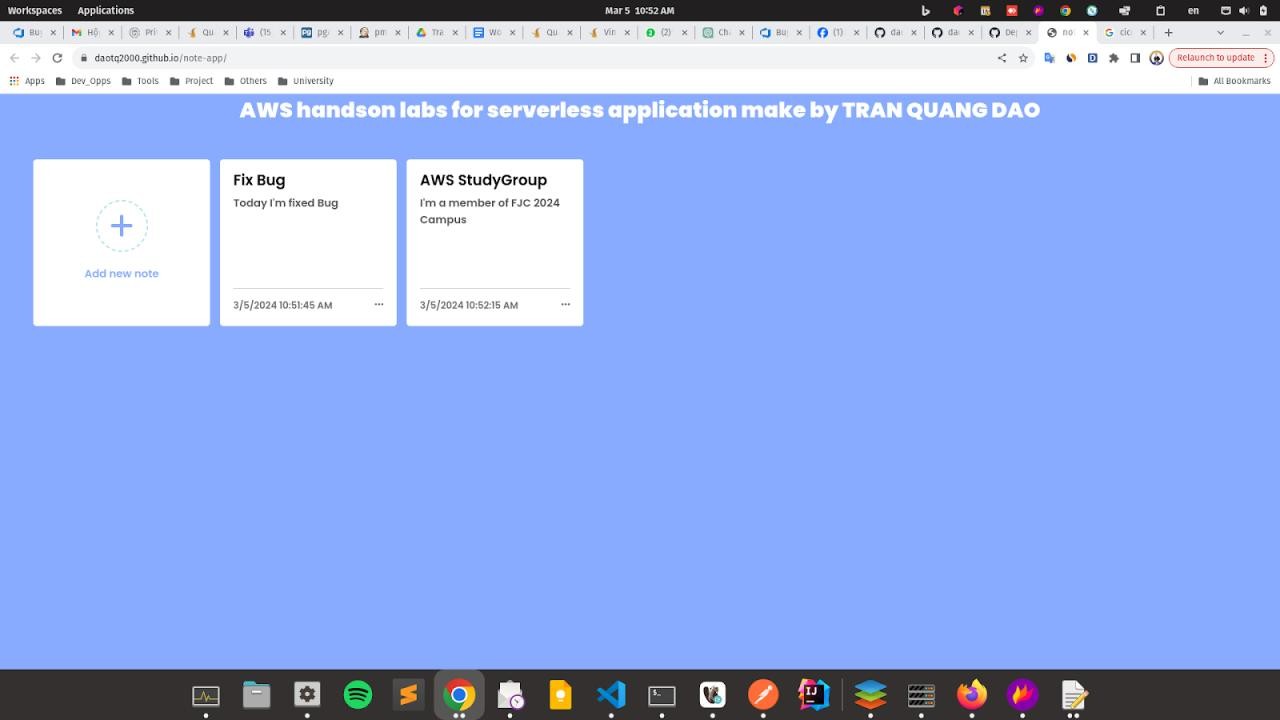
Task: Launch Spotify from the dock
Action: point(358,694)
